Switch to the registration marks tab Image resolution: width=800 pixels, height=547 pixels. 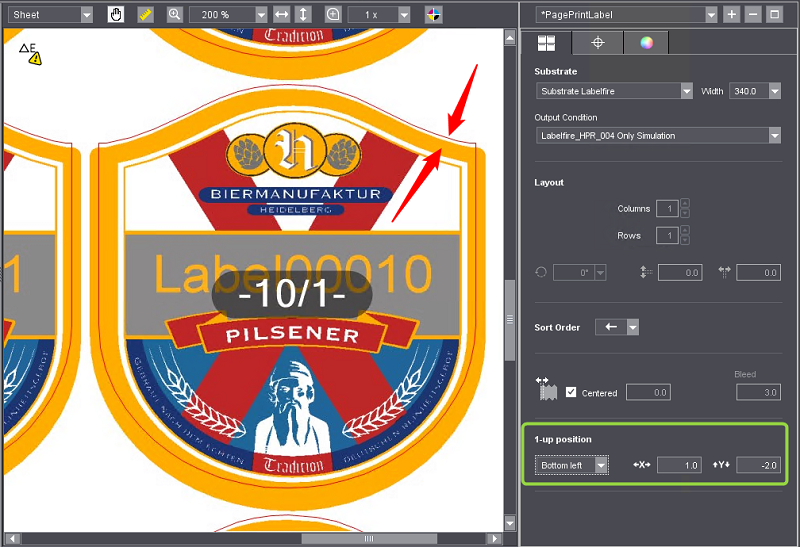pos(597,42)
